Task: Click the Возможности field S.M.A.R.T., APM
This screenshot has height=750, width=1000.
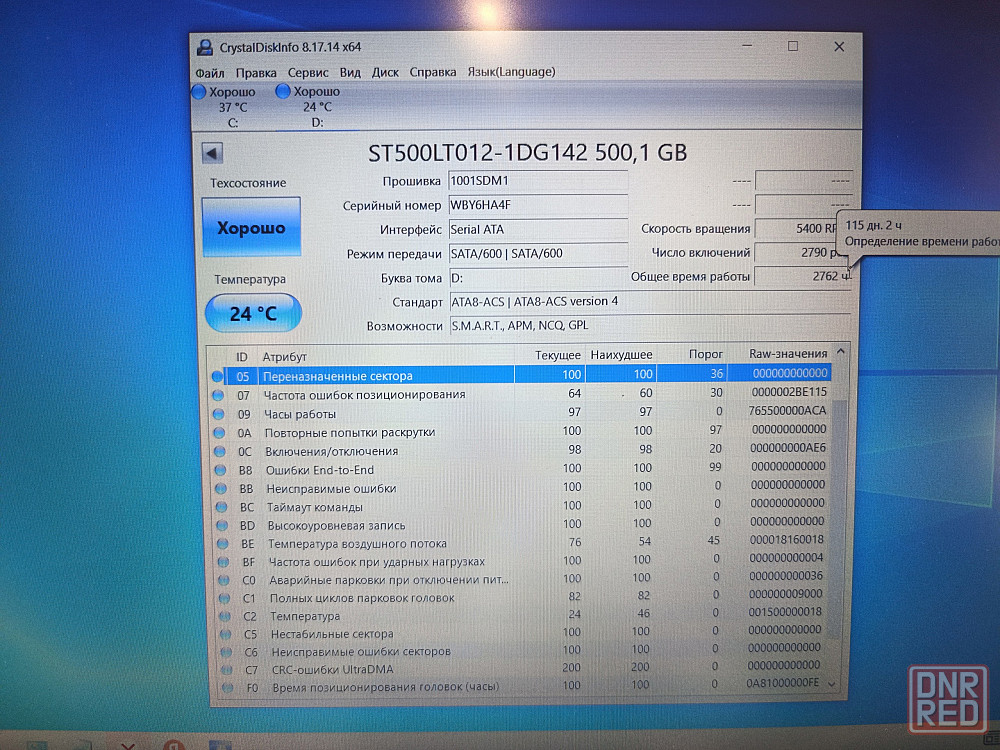Action: point(649,326)
